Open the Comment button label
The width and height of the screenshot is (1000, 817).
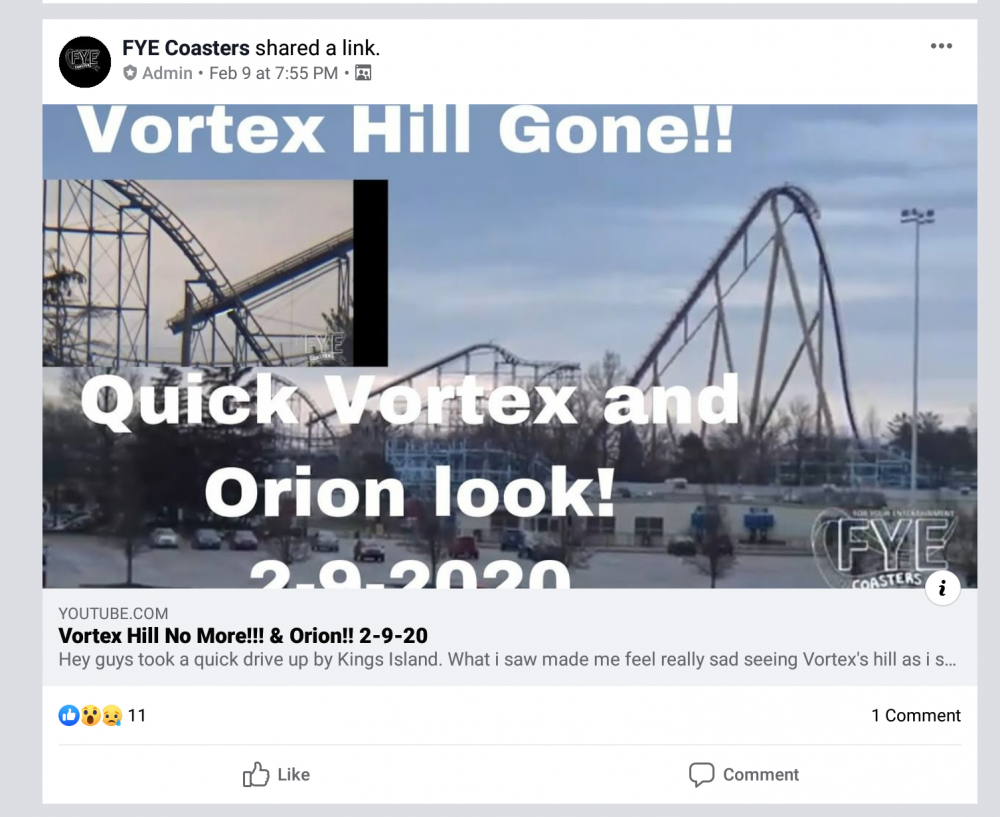click(760, 775)
